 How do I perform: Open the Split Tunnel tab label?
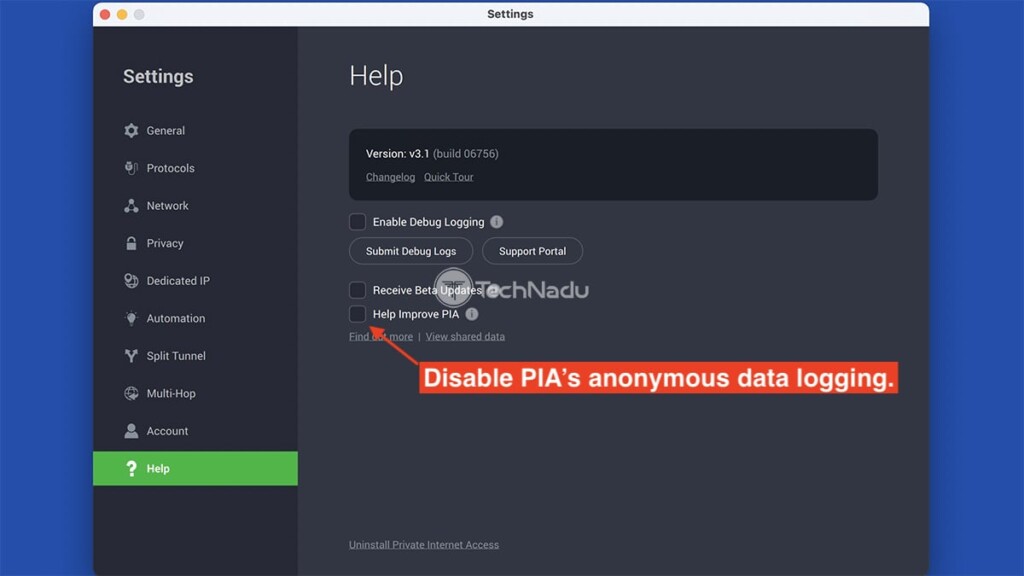pyautogui.click(x=176, y=356)
